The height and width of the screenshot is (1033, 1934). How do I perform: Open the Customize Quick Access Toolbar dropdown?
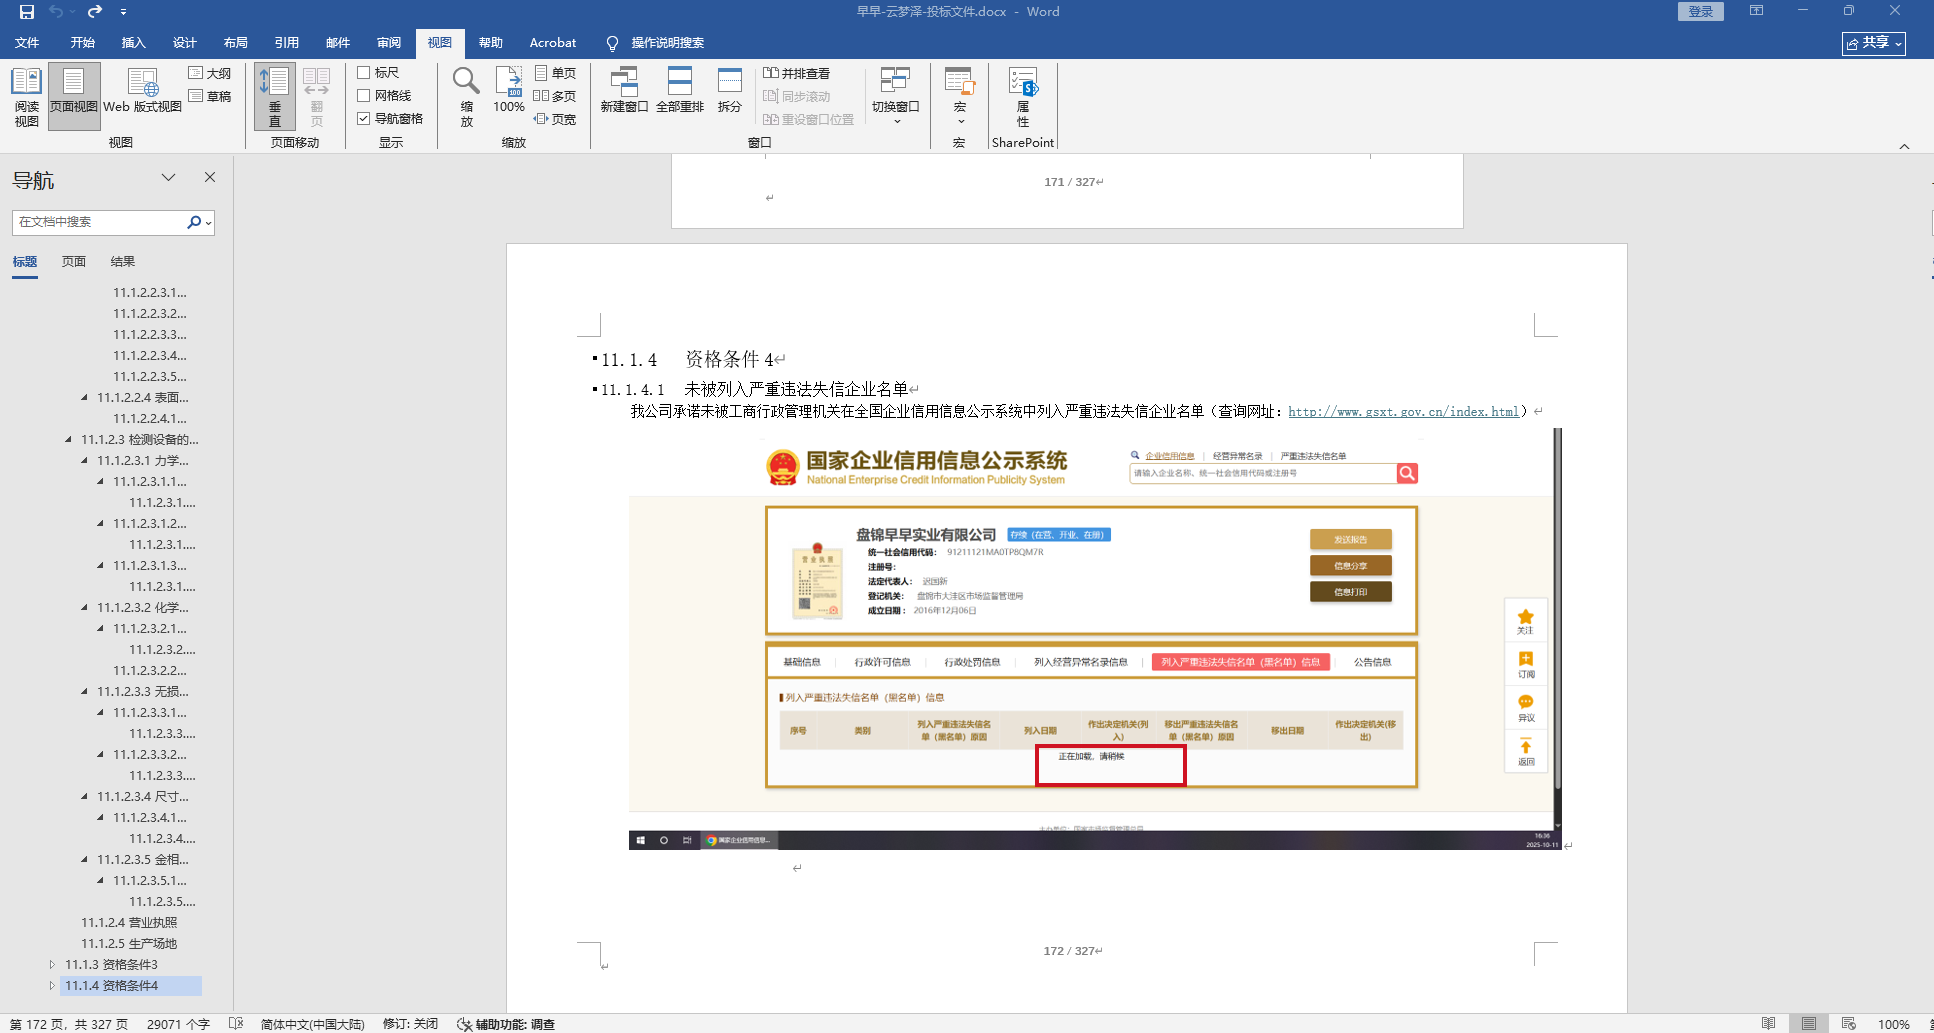click(x=123, y=12)
